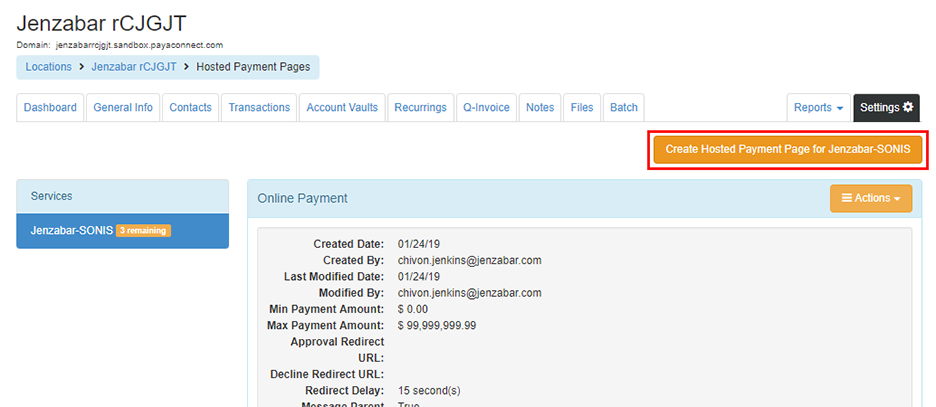This screenshot has width=936, height=407.
Task: Switch to the General Info tab
Action: pyautogui.click(x=123, y=107)
